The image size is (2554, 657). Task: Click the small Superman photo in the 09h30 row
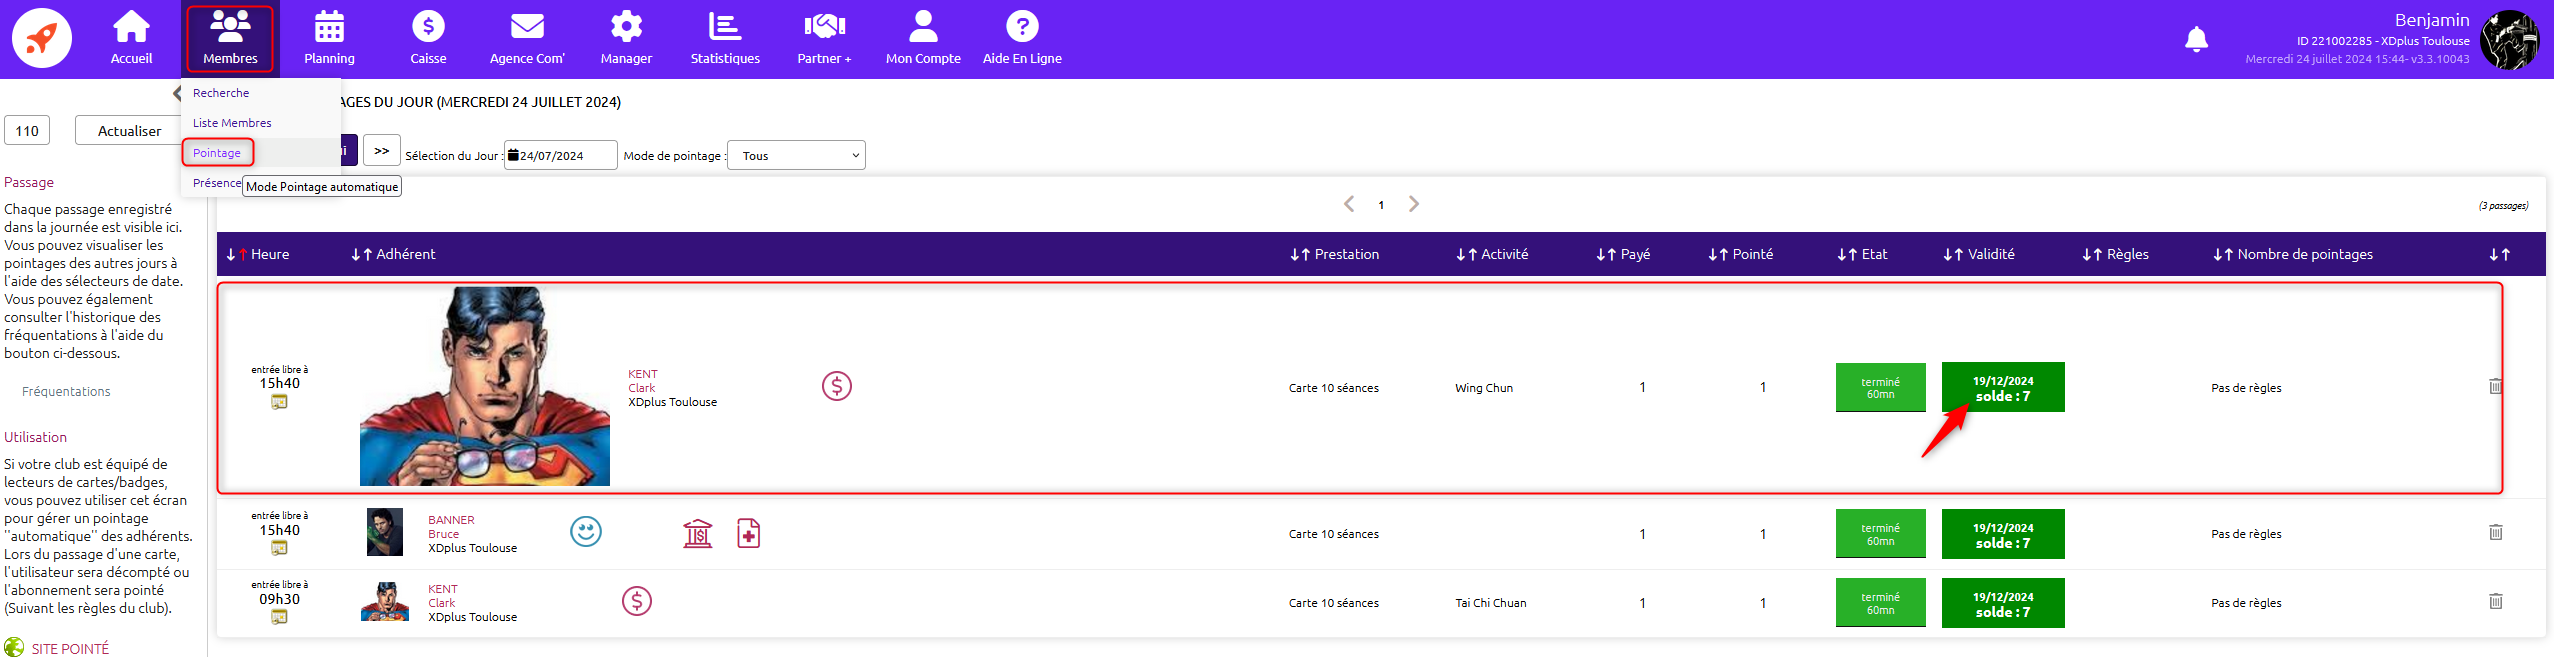point(385,601)
